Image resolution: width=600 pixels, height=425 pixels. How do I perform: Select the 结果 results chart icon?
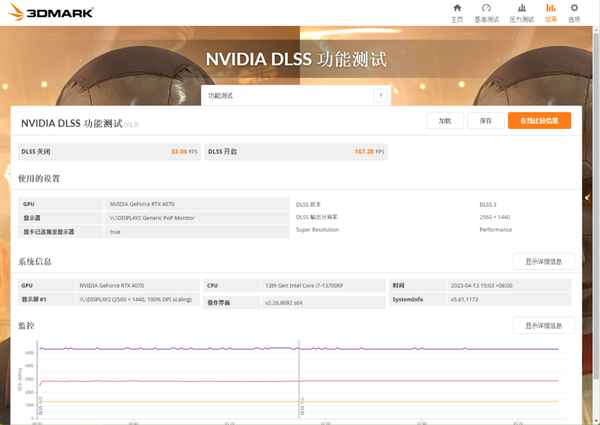tap(551, 12)
